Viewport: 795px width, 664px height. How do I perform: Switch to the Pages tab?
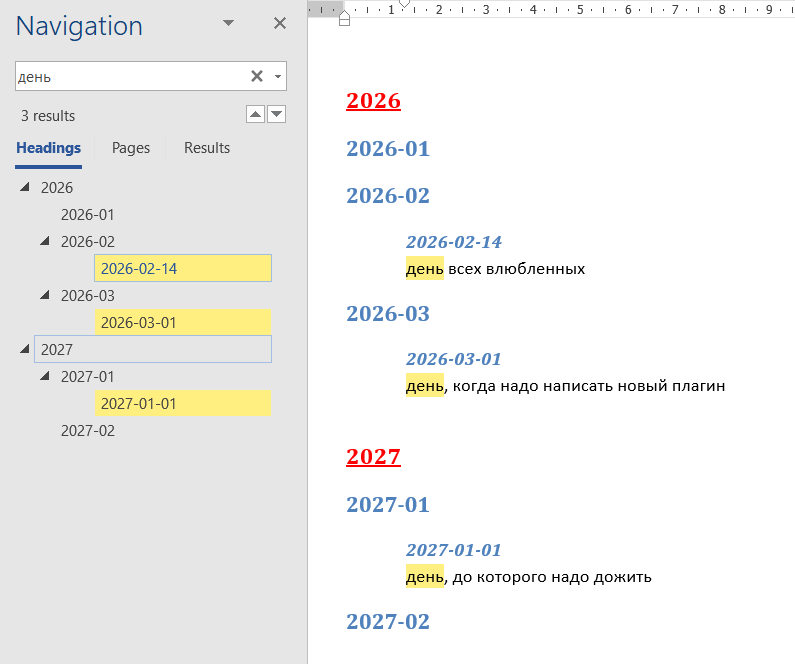point(131,148)
